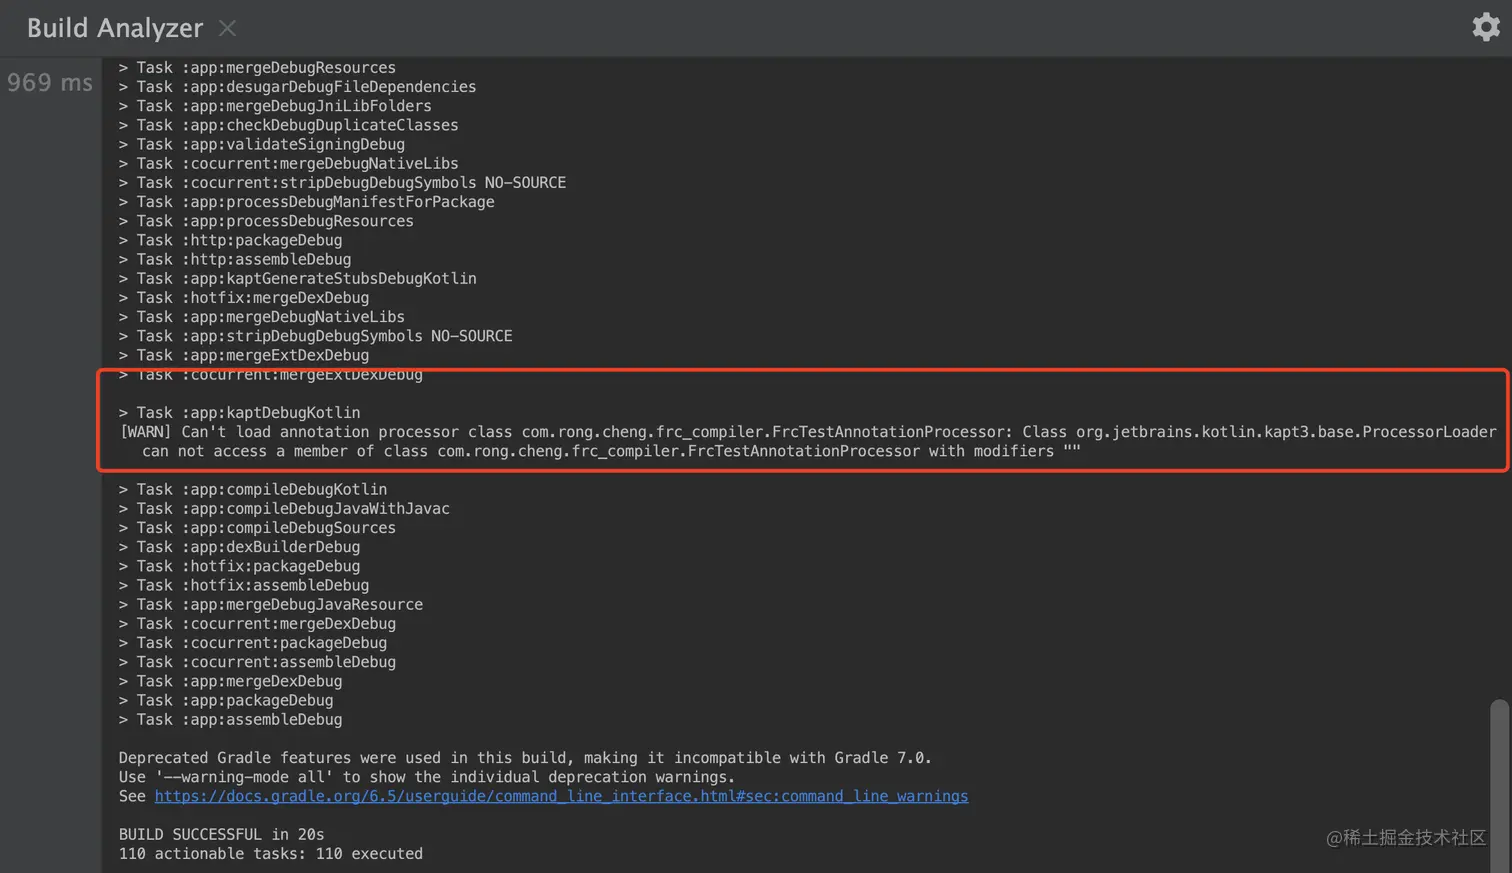Close the Build Analyzer tab

point(228,28)
